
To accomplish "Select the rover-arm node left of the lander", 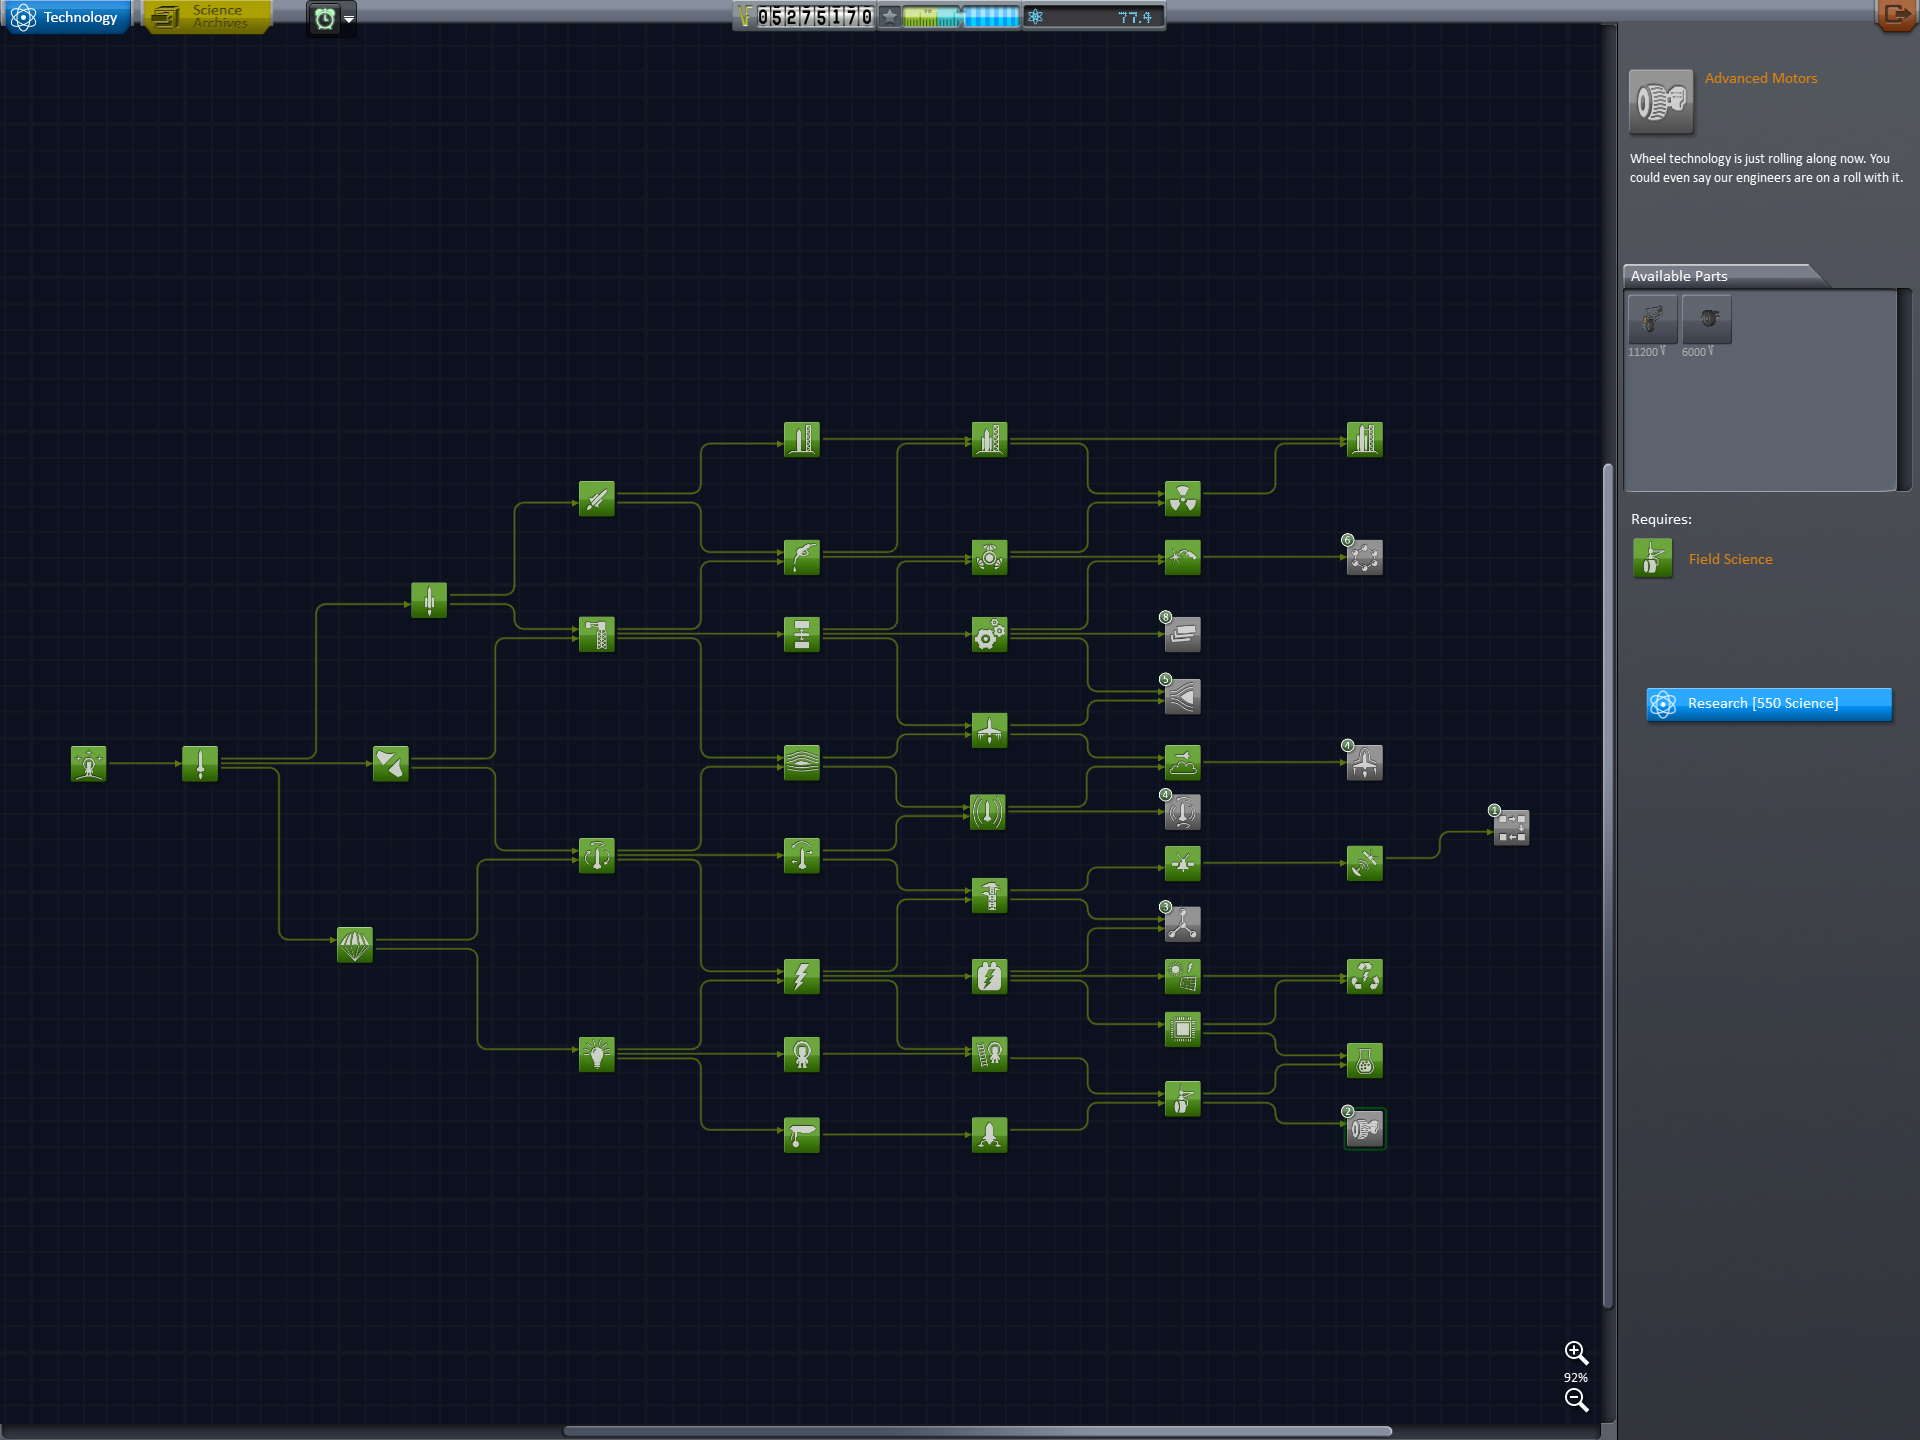I will click(x=802, y=1135).
